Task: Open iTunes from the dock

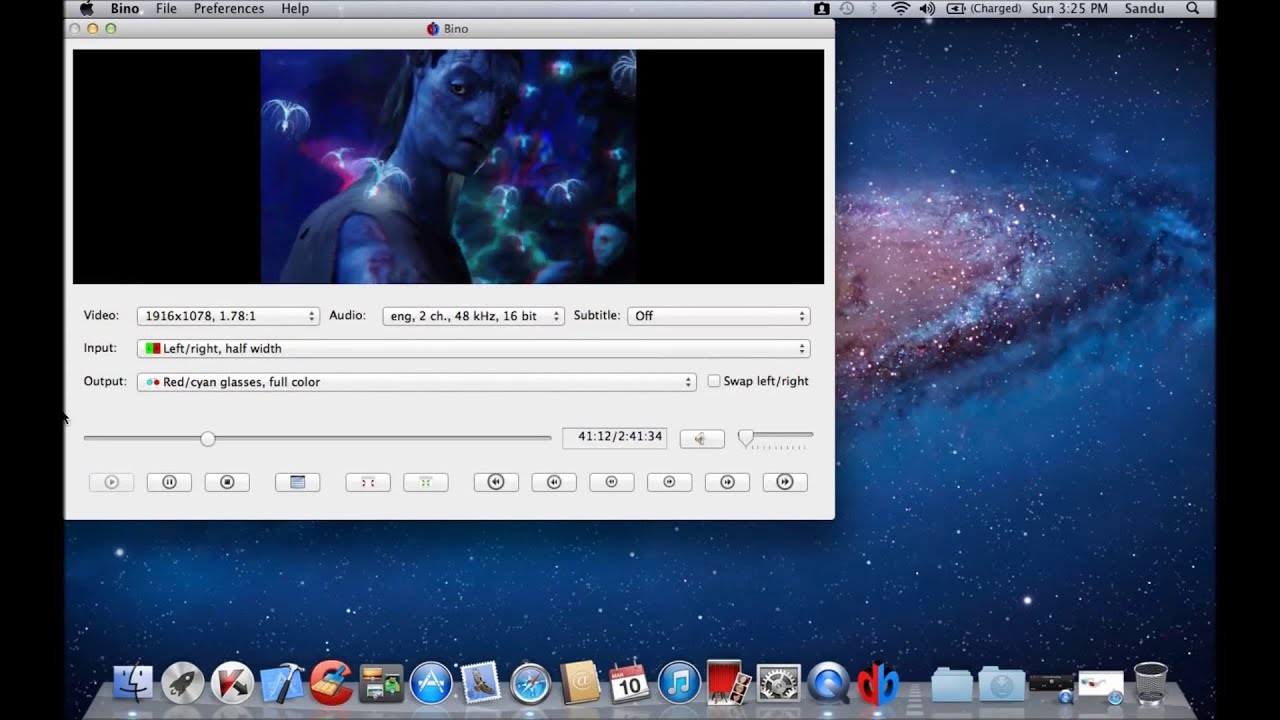Action: 679,683
